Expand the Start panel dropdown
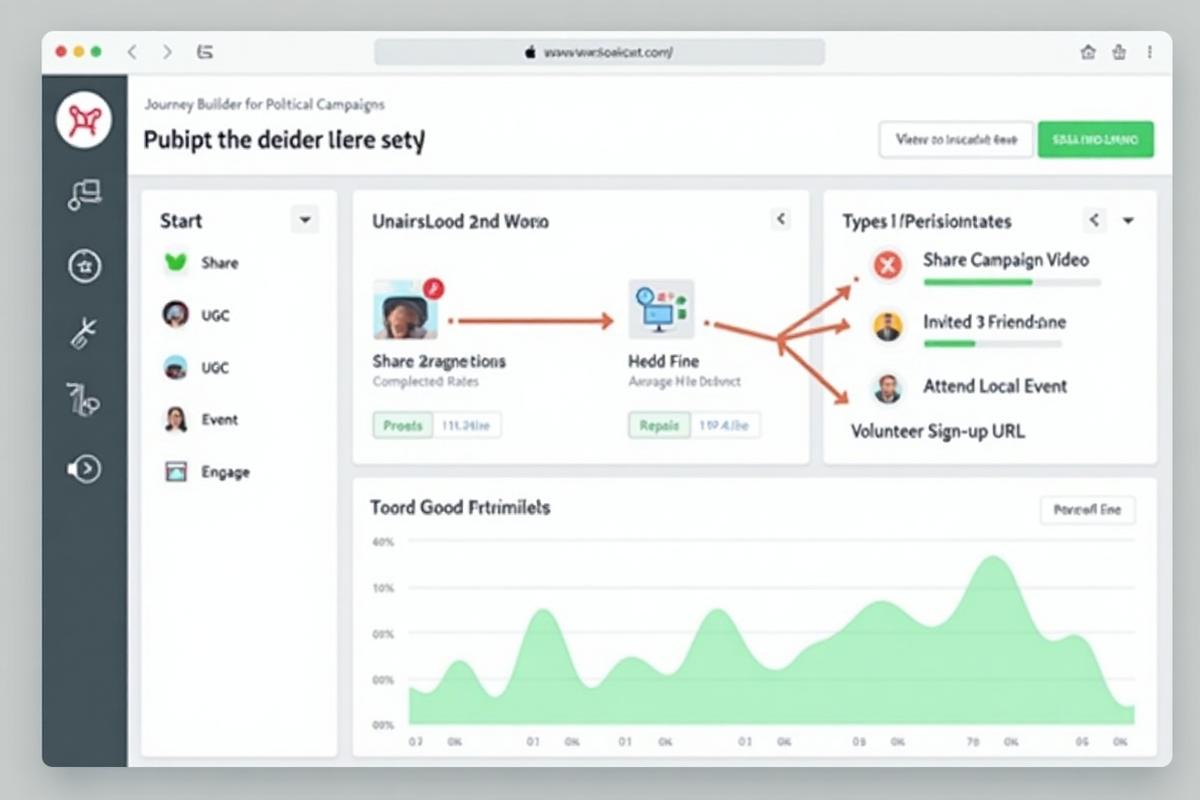 [x=305, y=220]
